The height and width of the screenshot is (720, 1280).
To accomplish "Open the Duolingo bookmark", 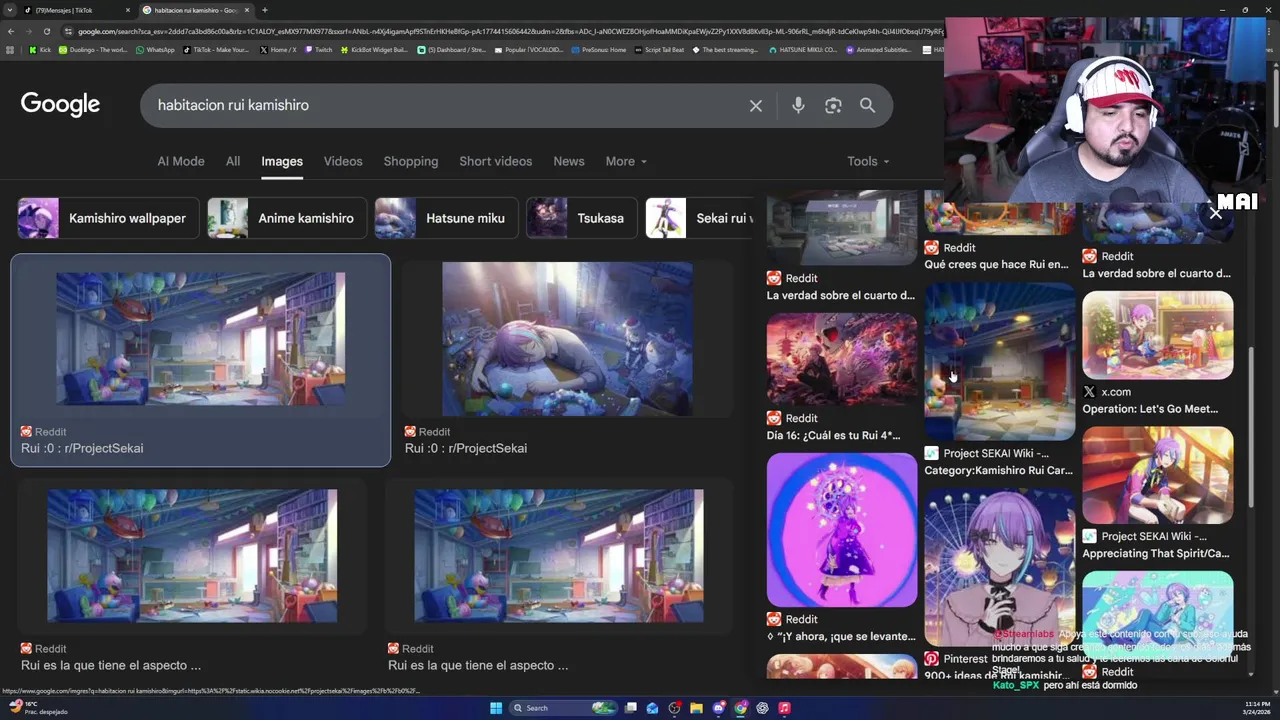I will tap(94, 49).
